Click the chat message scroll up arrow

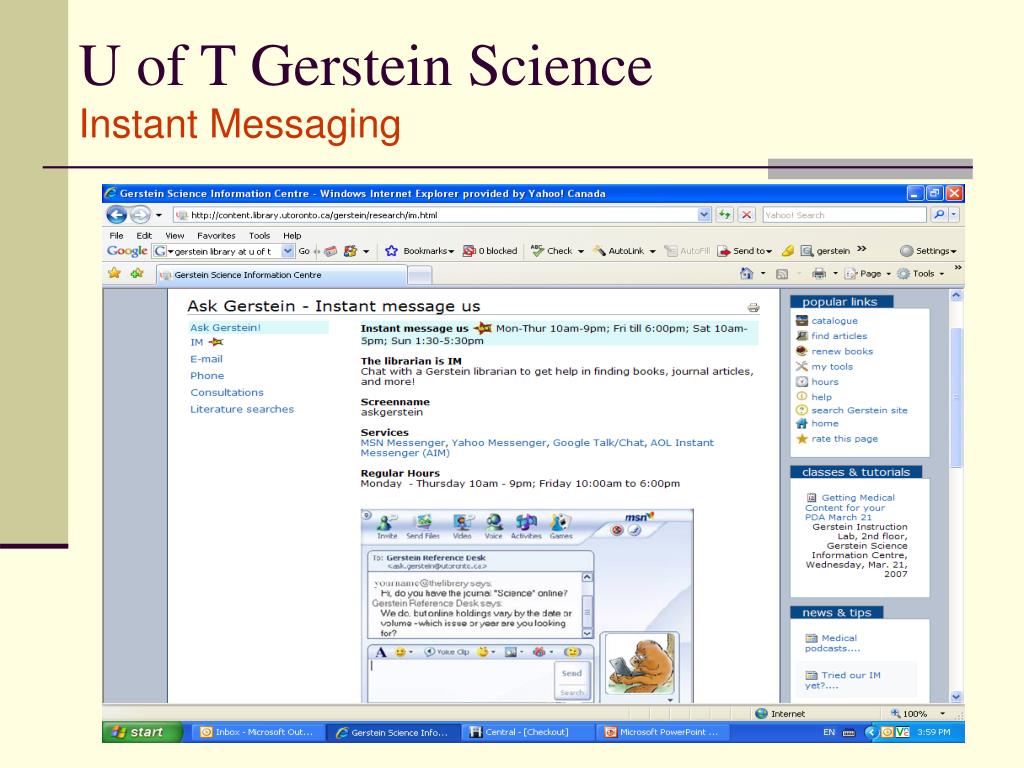[x=586, y=577]
